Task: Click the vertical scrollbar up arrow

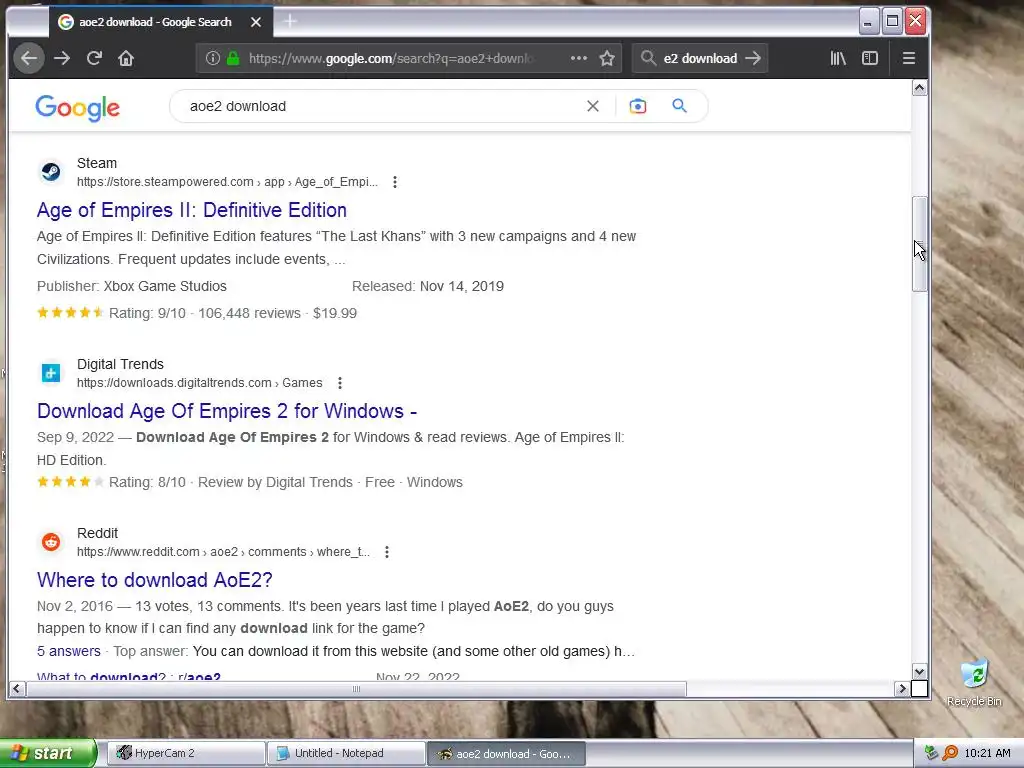Action: [x=920, y=88]
